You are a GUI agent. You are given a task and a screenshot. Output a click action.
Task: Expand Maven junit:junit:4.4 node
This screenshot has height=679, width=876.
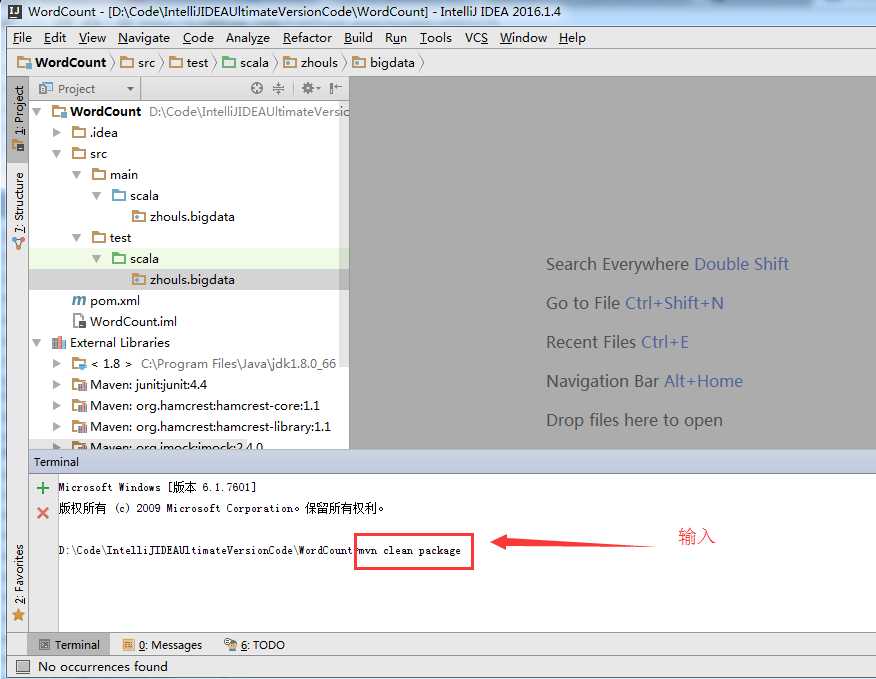click(x=56, y=384)
